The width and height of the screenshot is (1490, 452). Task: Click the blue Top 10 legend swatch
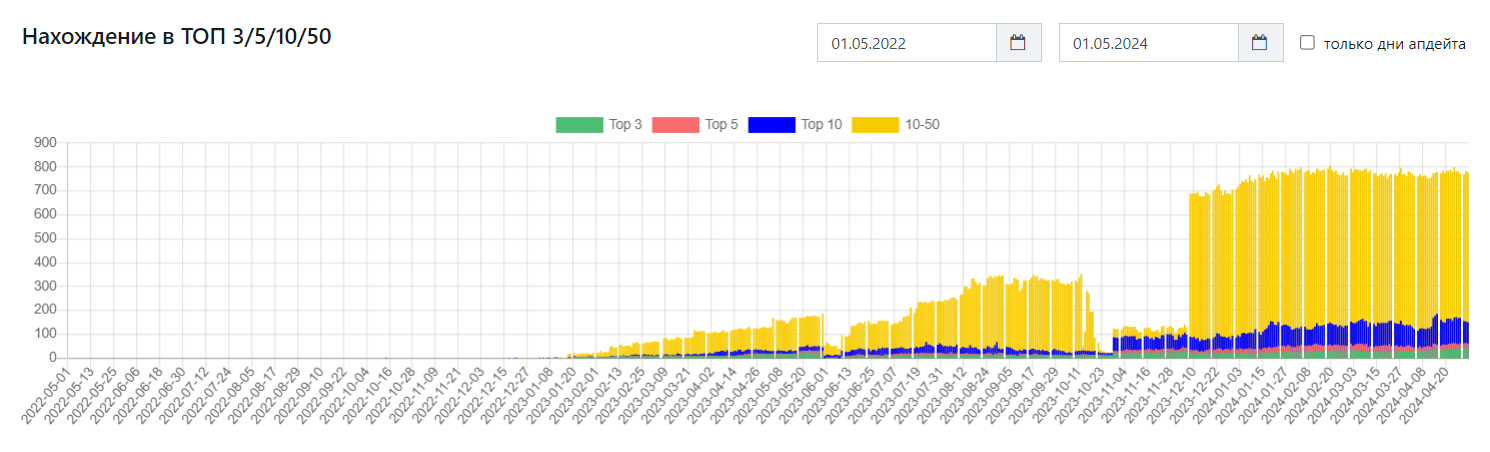[x=771, y=125]
